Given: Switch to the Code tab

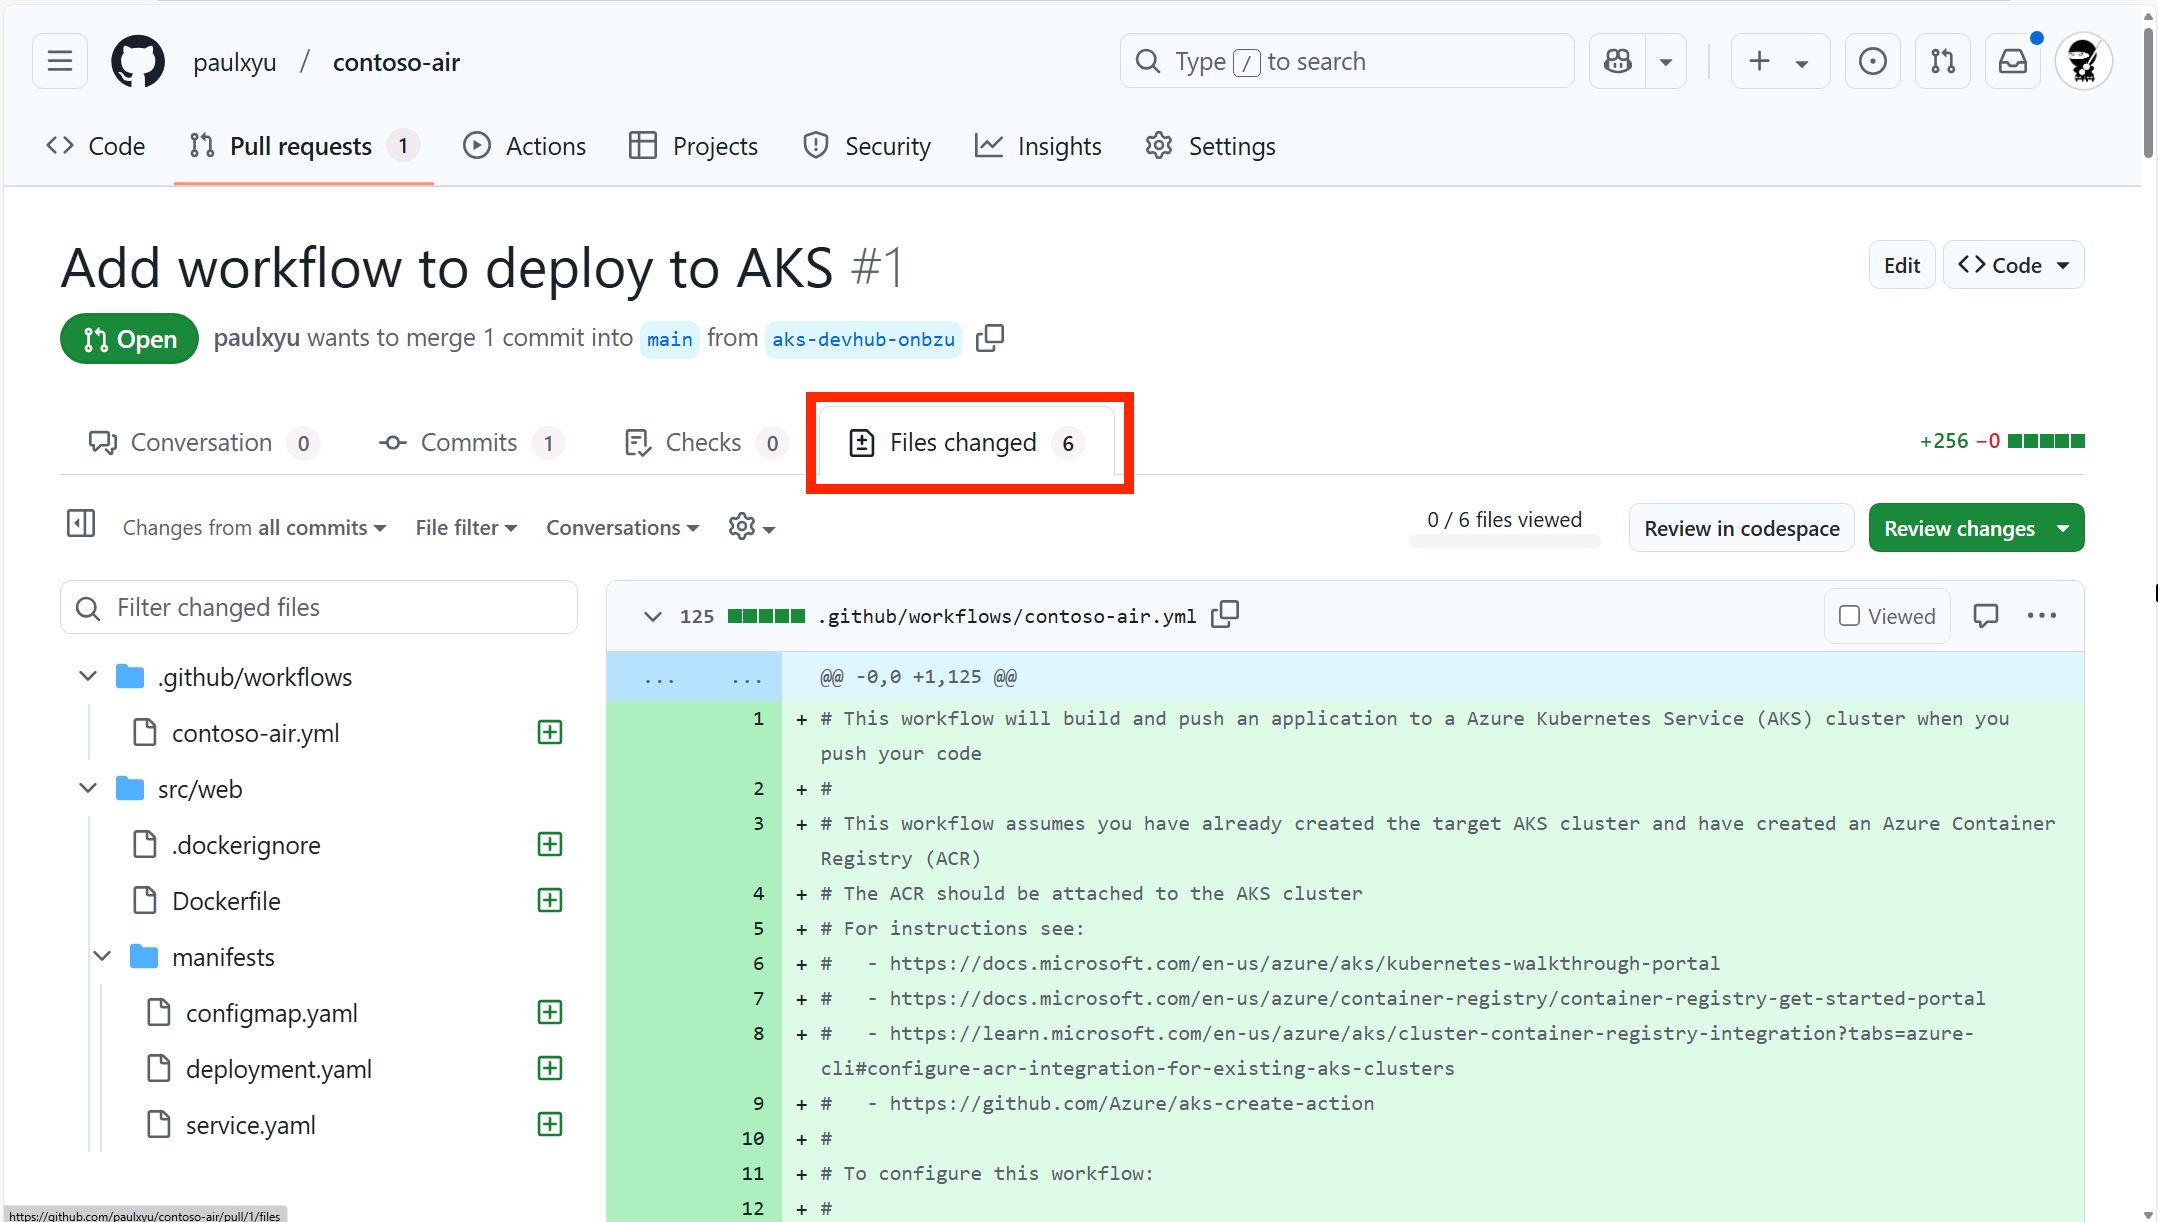Looking at the screenshot, I should click(96, 146).
